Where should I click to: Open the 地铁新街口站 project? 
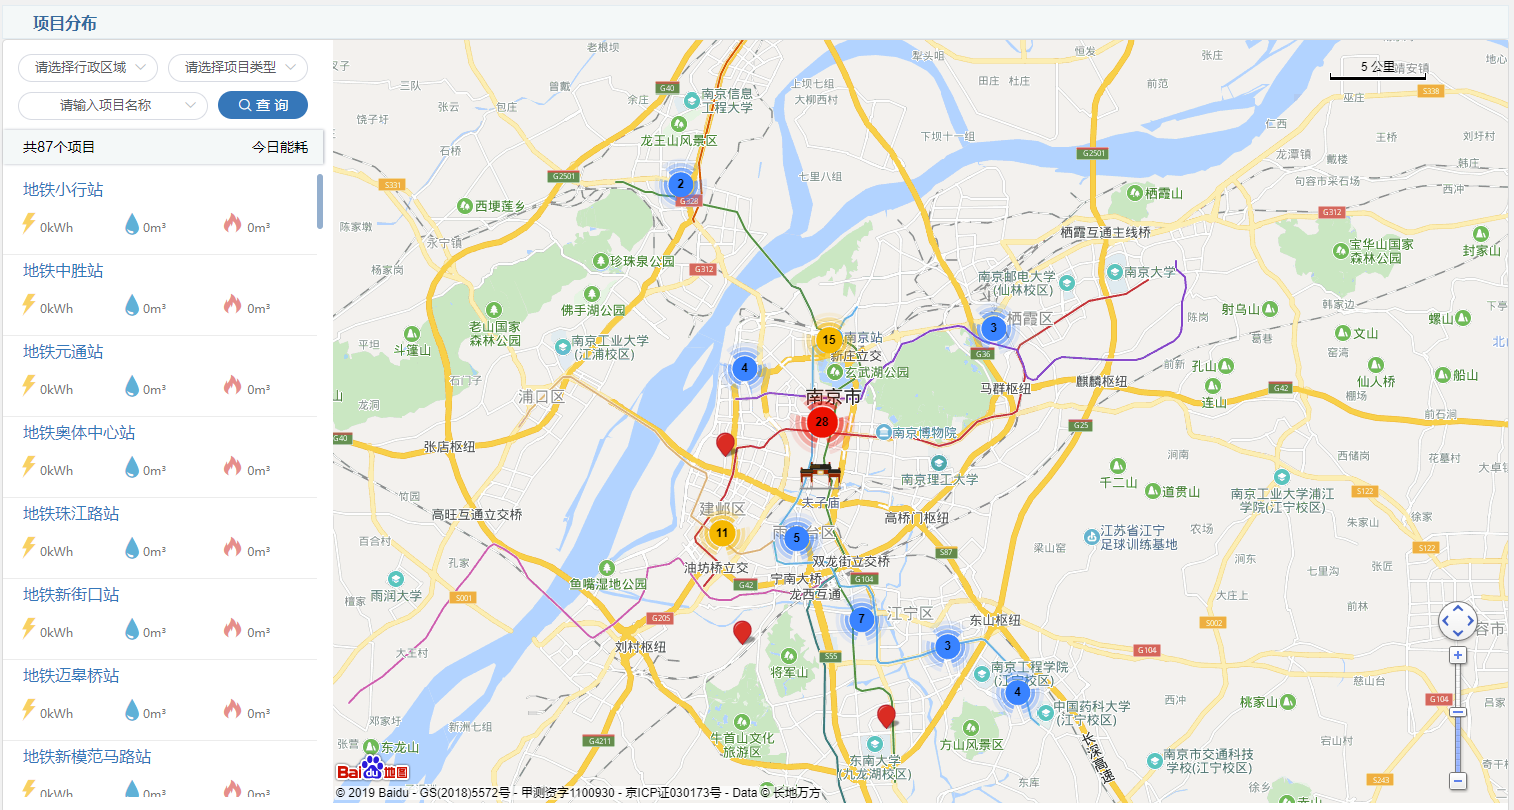click(71, 595)
